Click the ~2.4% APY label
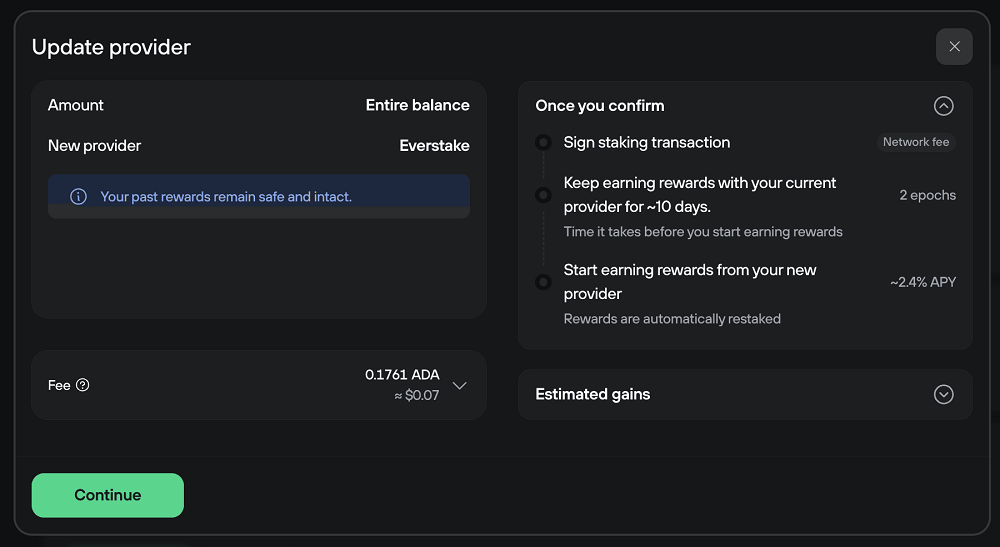 click(x=923, y=282)
